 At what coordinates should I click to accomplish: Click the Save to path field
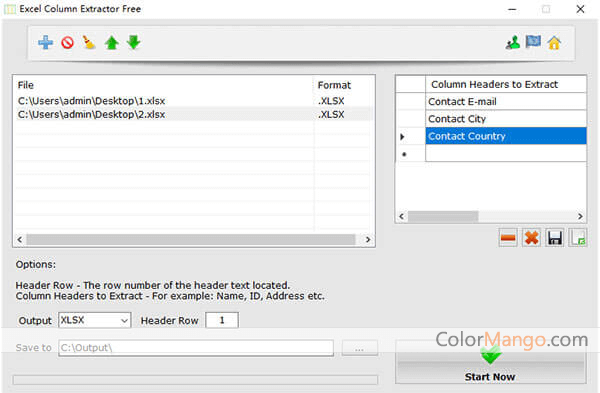click(x=196, y=348)
